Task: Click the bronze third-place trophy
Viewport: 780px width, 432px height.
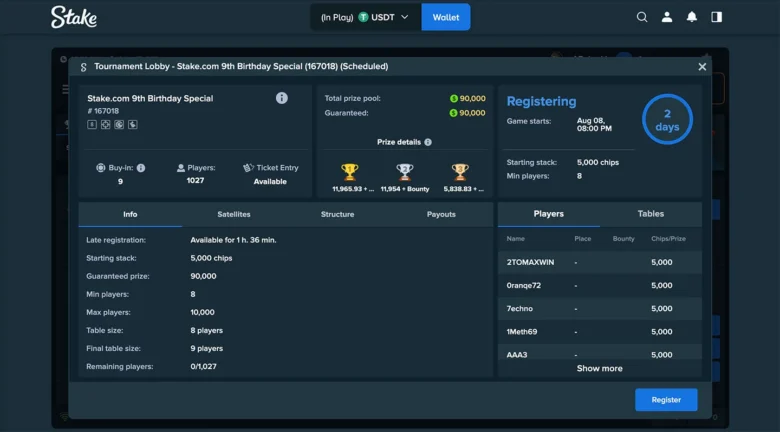Action: click(x=460, y=172)
